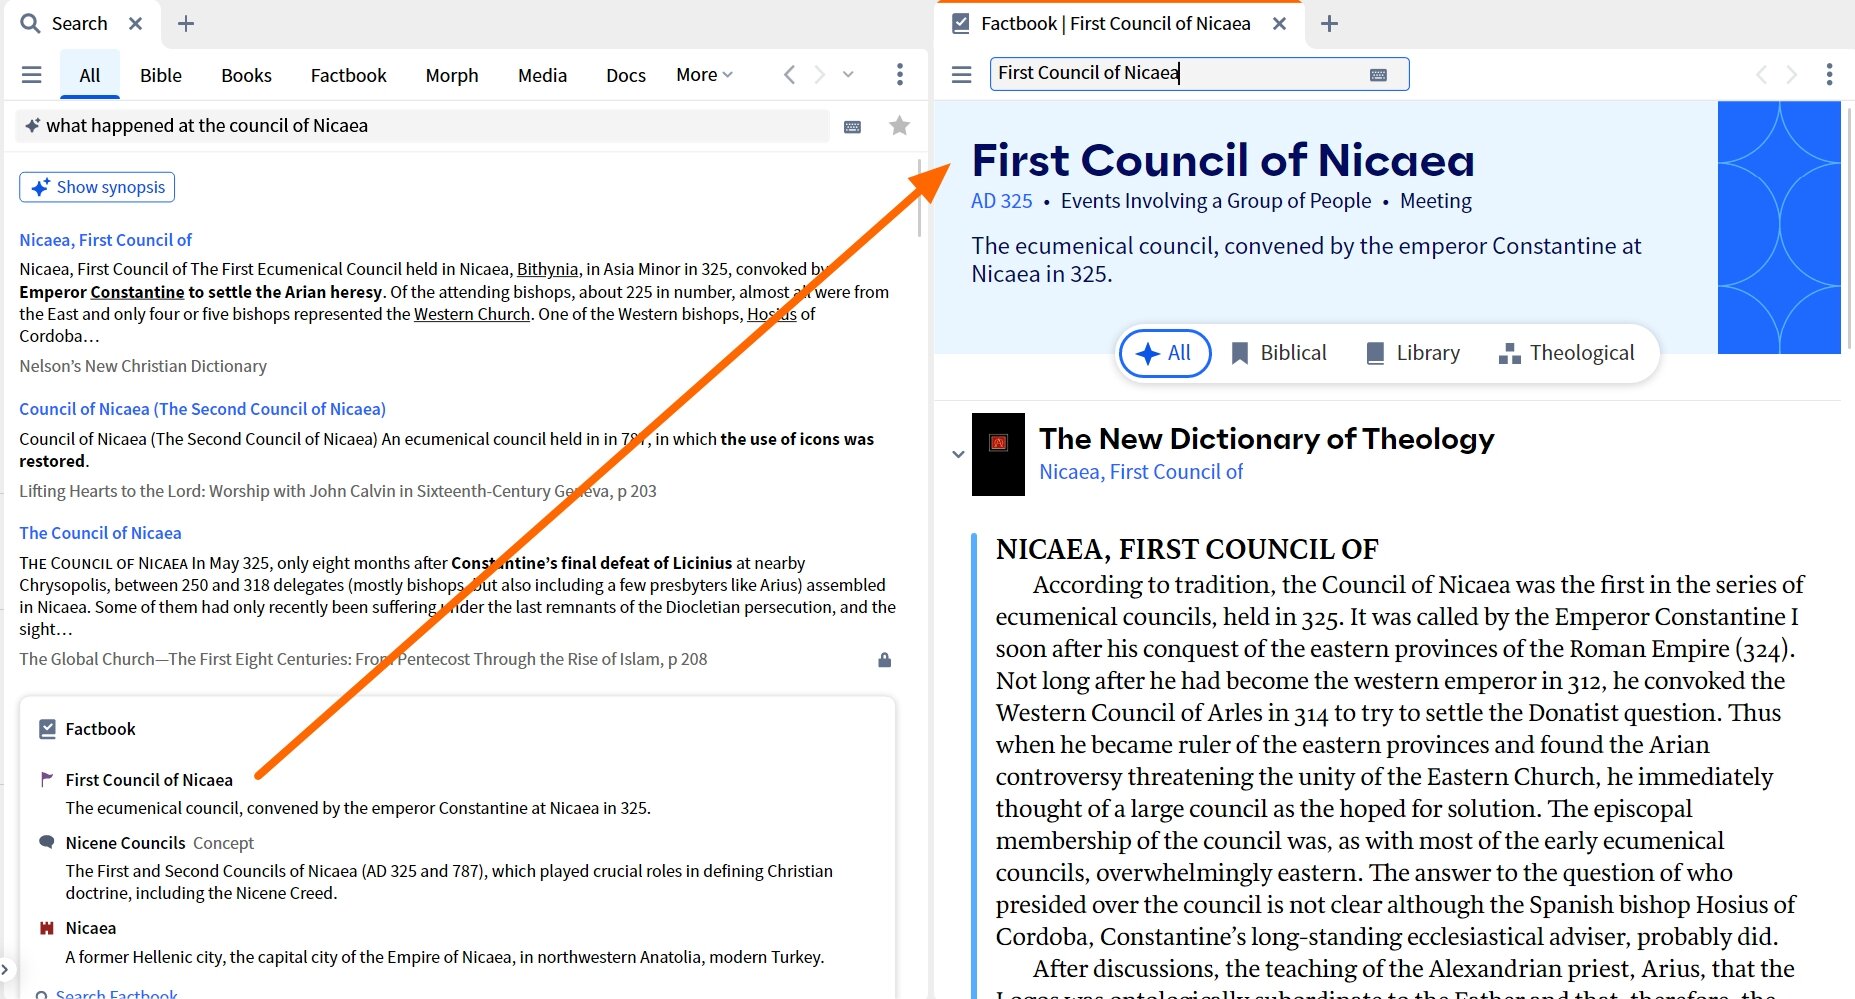Open the Hosius link in first result
The image size is (1855, 999).
(772, 314)
